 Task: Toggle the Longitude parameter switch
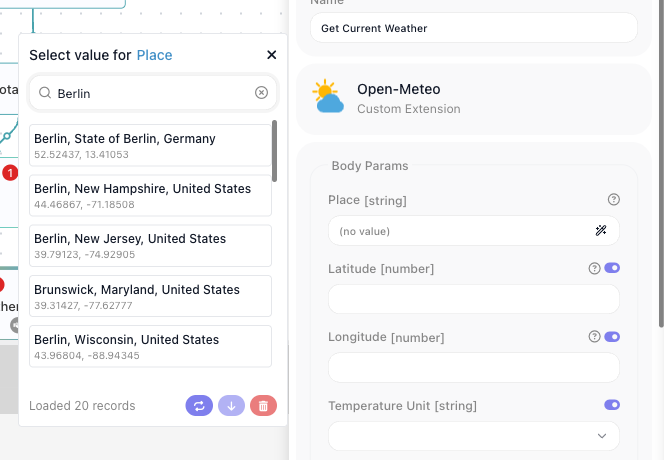click(612, 337)
